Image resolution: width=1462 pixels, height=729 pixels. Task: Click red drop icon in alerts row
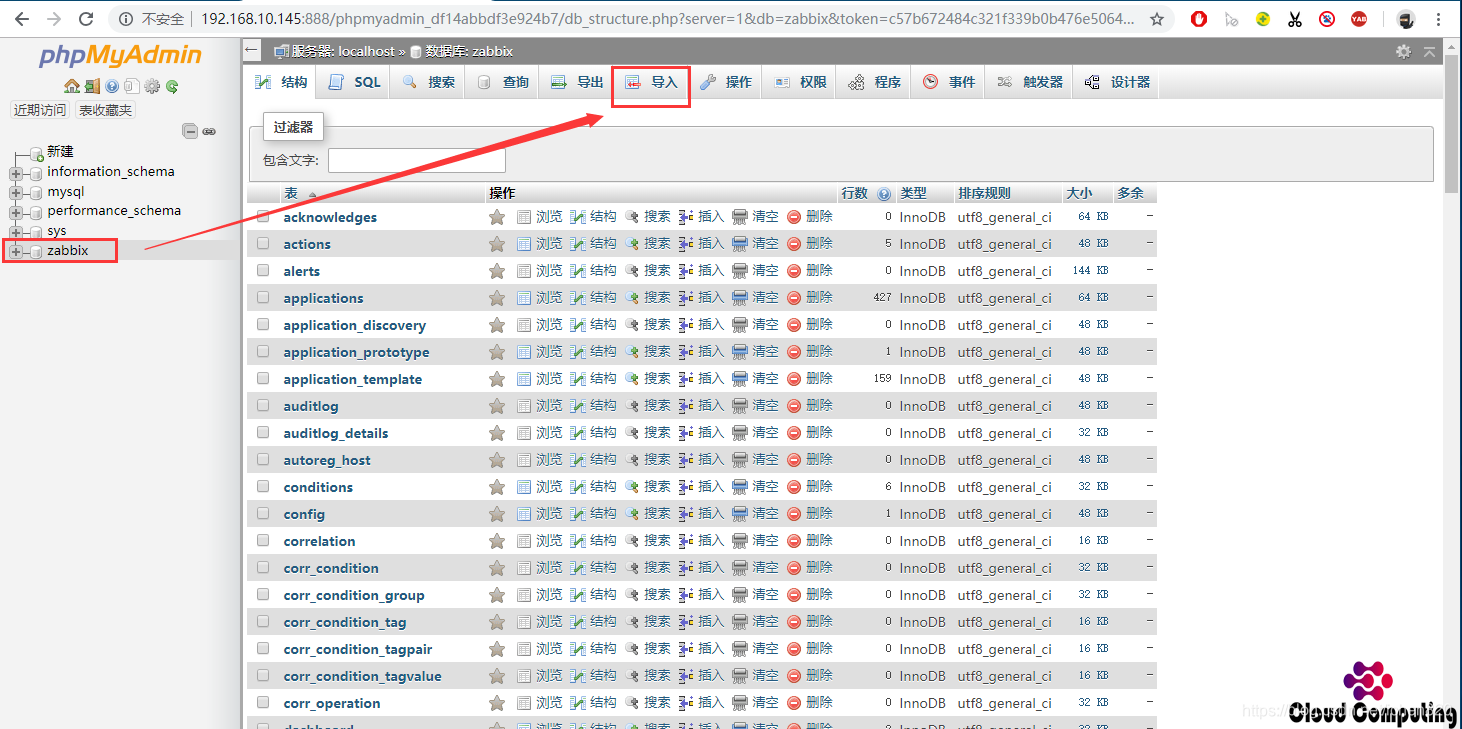[x=794, y=271]
